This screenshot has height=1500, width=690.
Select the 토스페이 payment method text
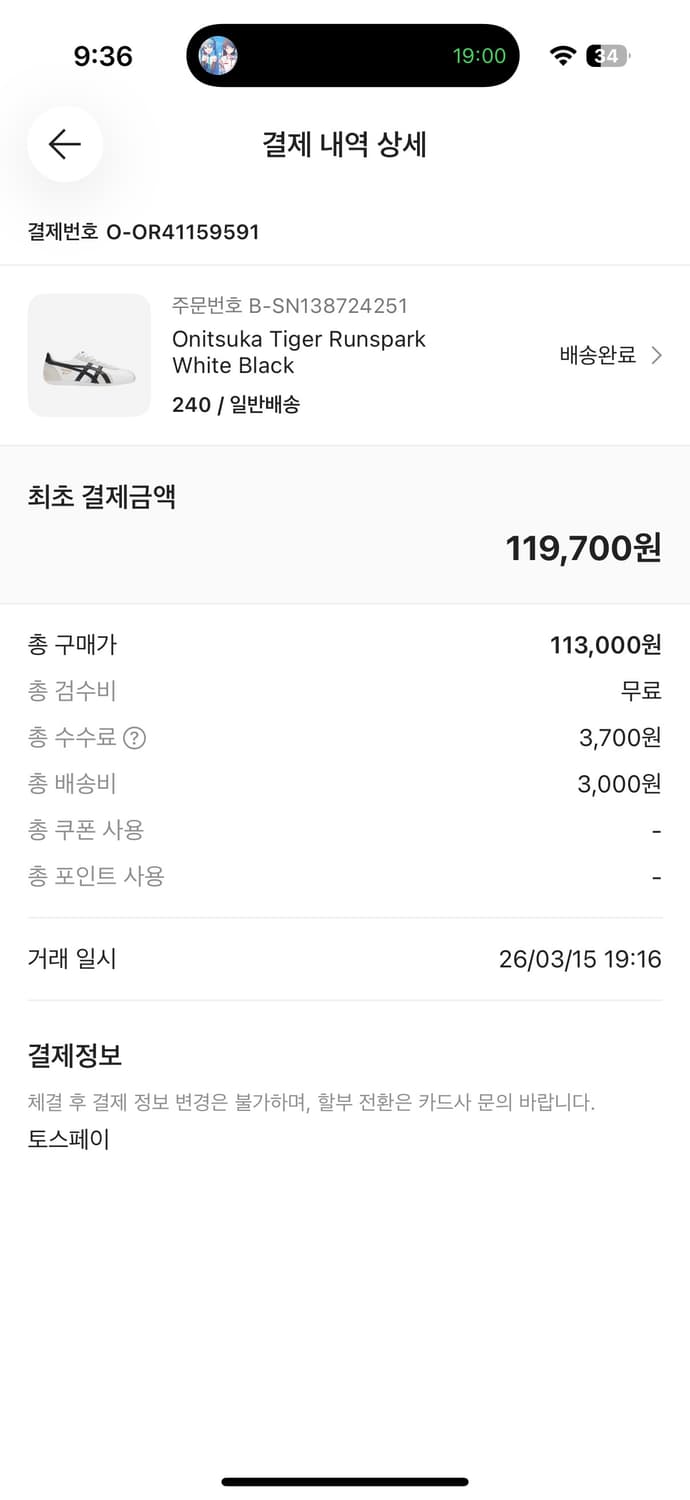pos(68,1139)
